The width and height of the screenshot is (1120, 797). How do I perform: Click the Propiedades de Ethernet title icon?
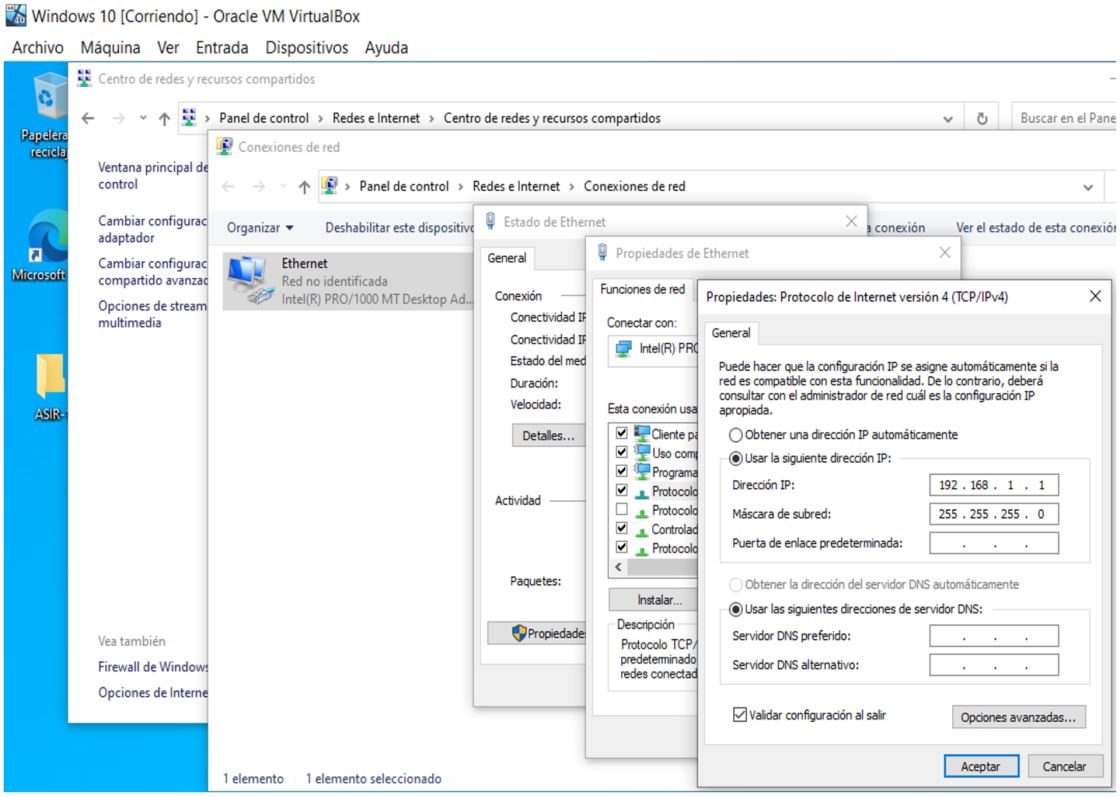tap(603, 252)
